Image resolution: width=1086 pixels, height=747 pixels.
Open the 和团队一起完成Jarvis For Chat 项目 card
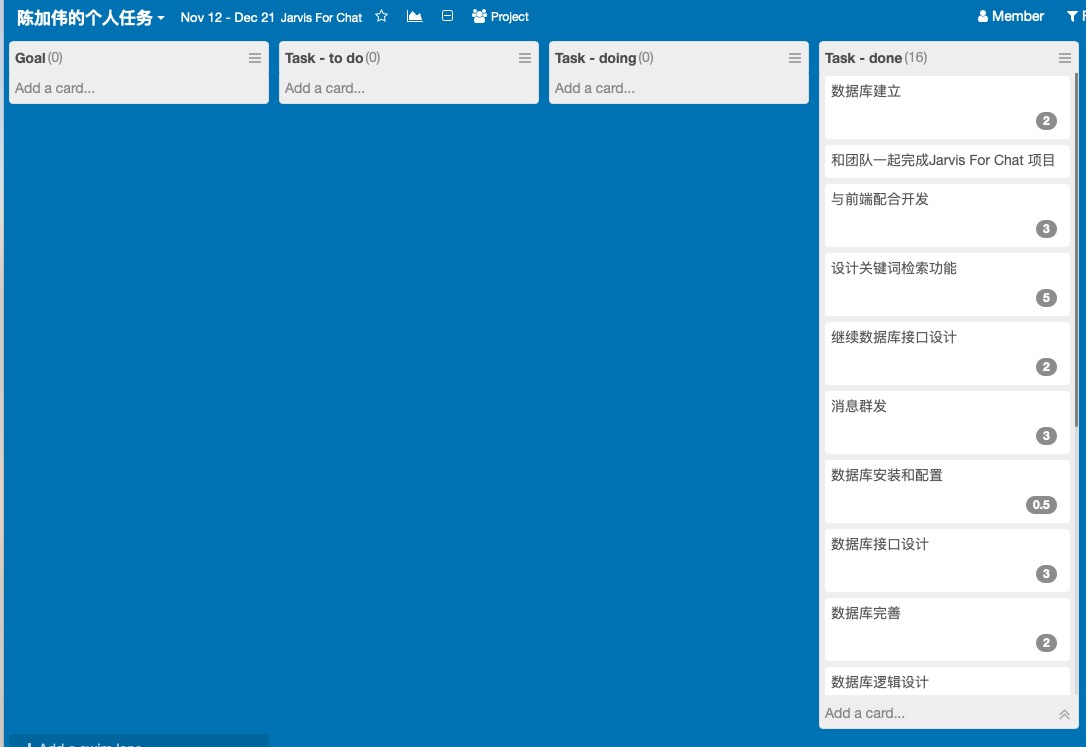[947, 161]
